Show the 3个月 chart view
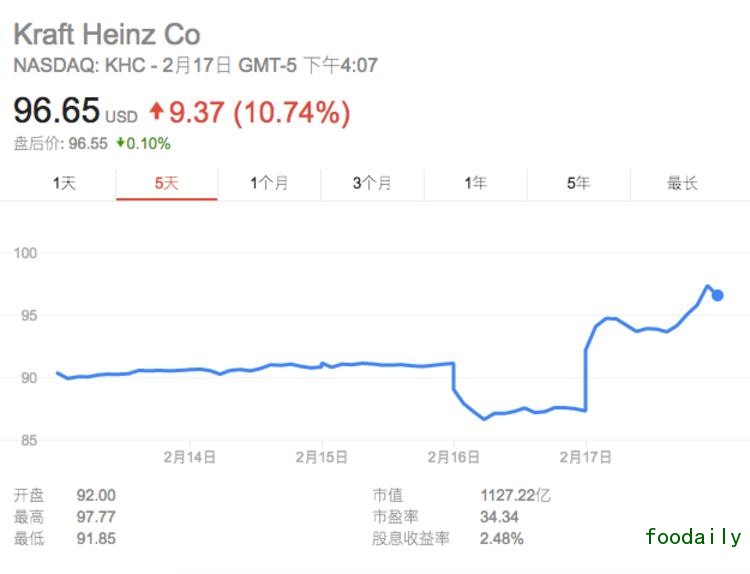This screenshot has height=574, width=750. click(372, 183)
